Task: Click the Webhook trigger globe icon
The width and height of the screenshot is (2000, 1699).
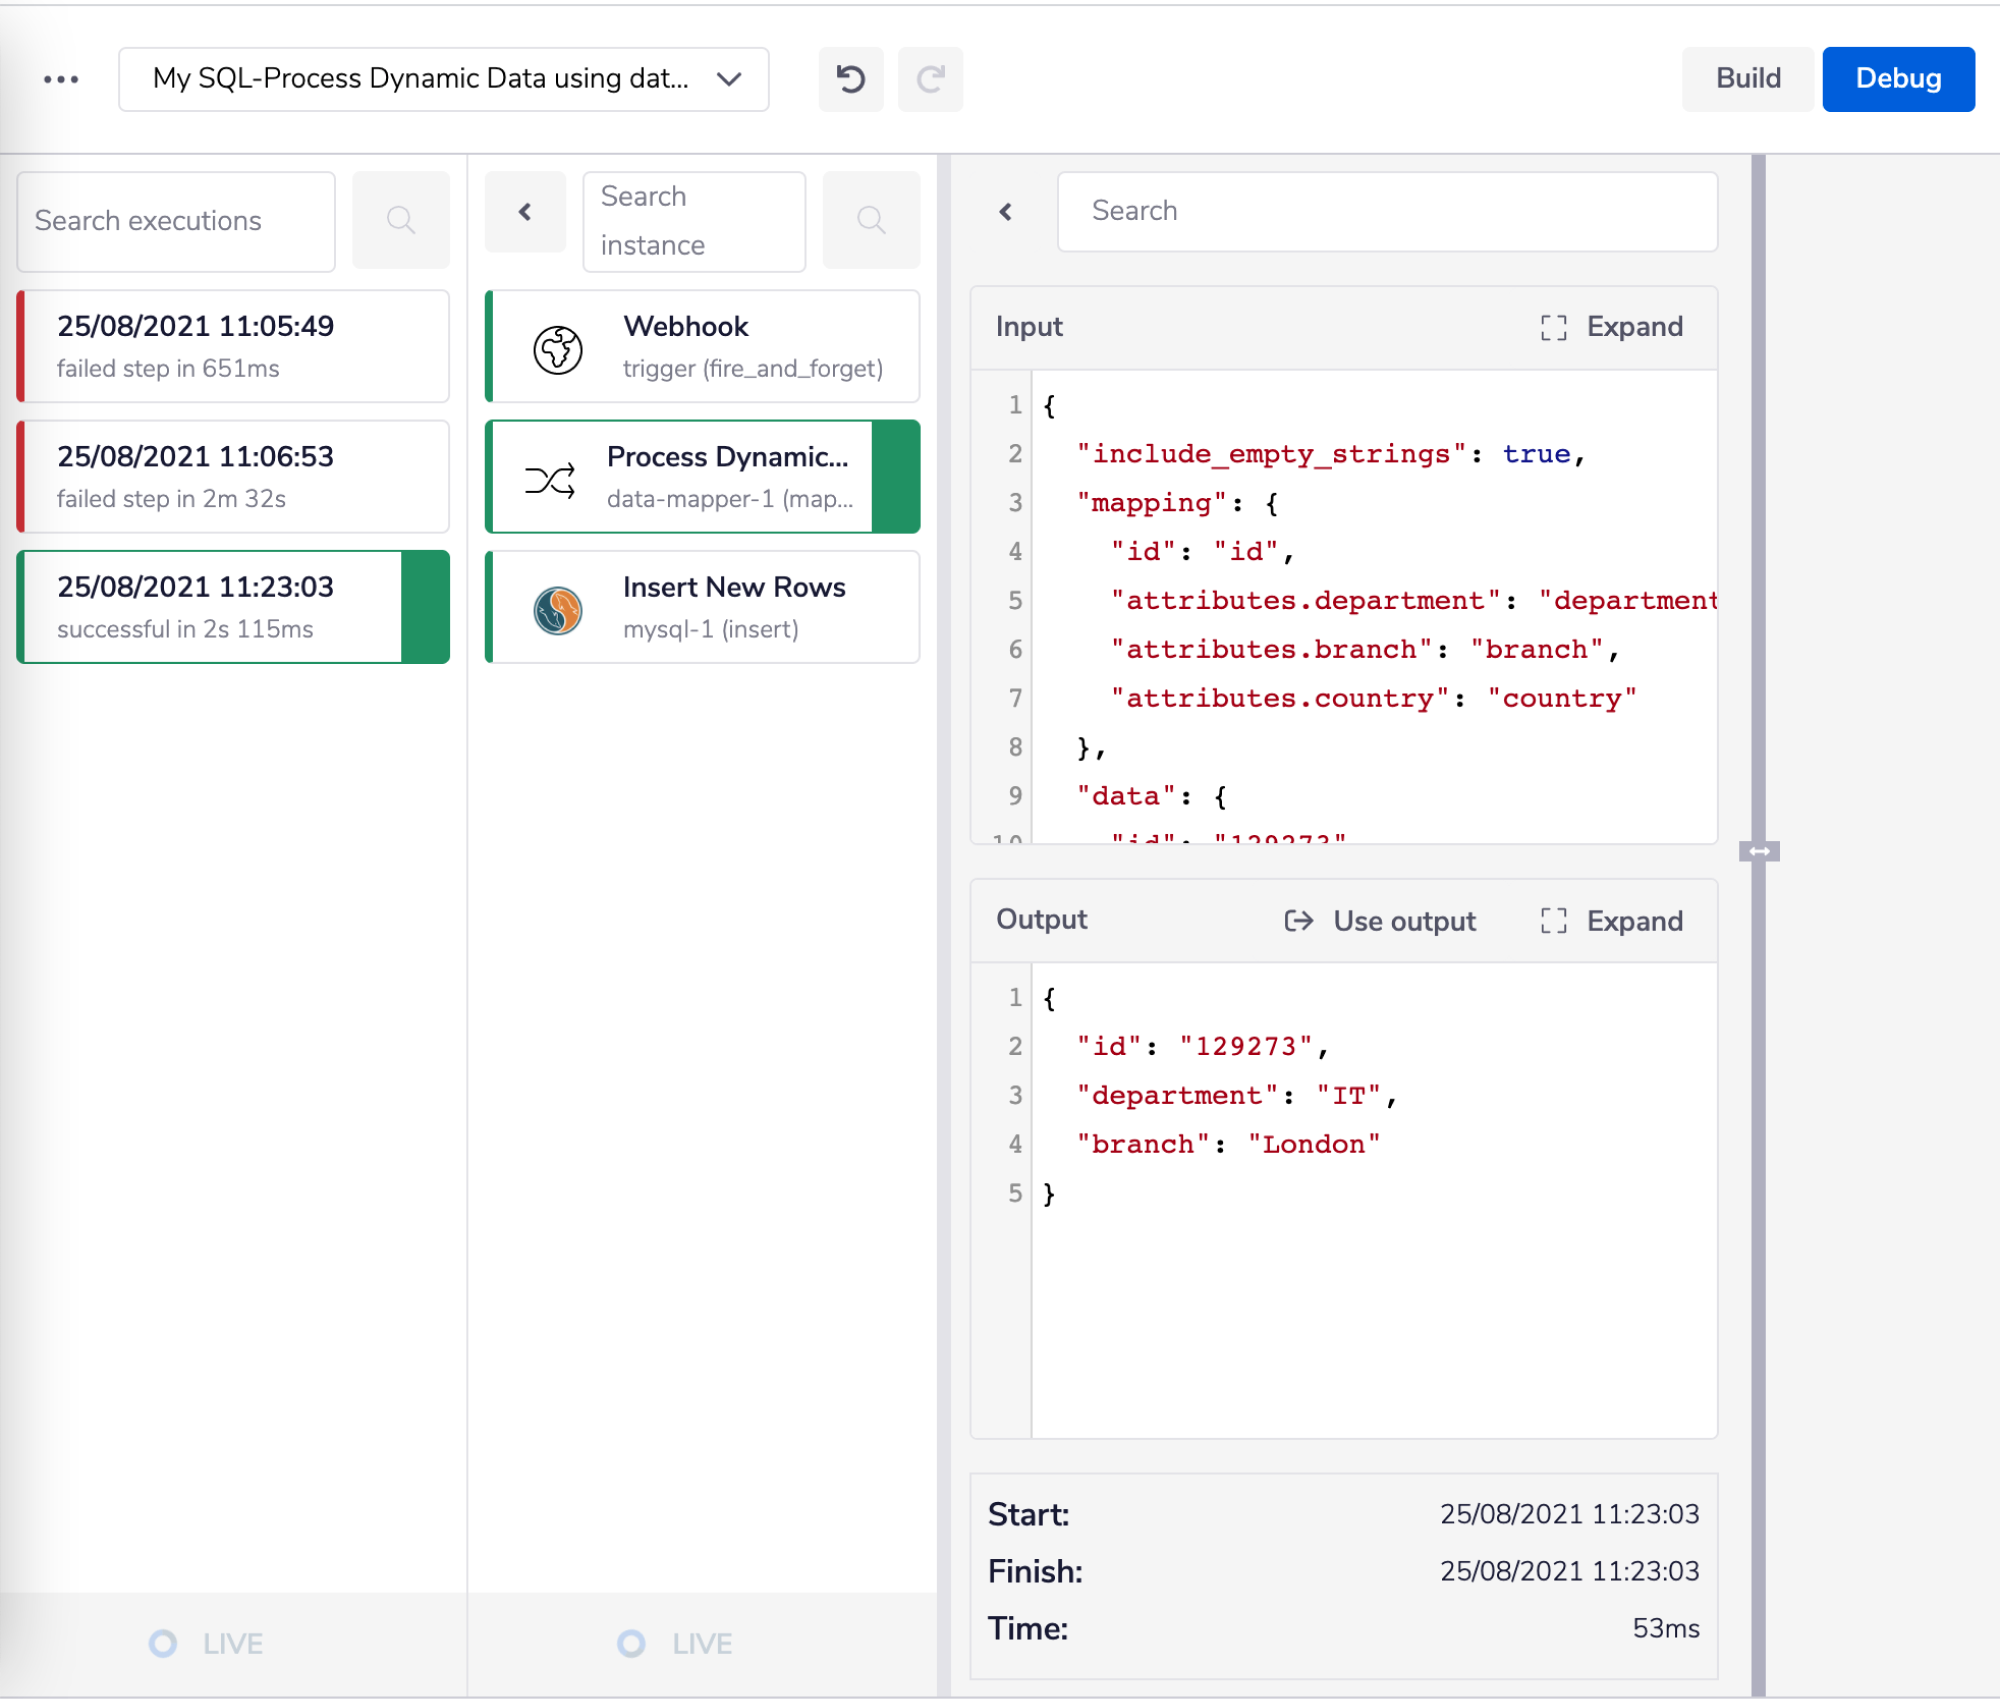Action: pyautogui.click(x=557, y=347)
